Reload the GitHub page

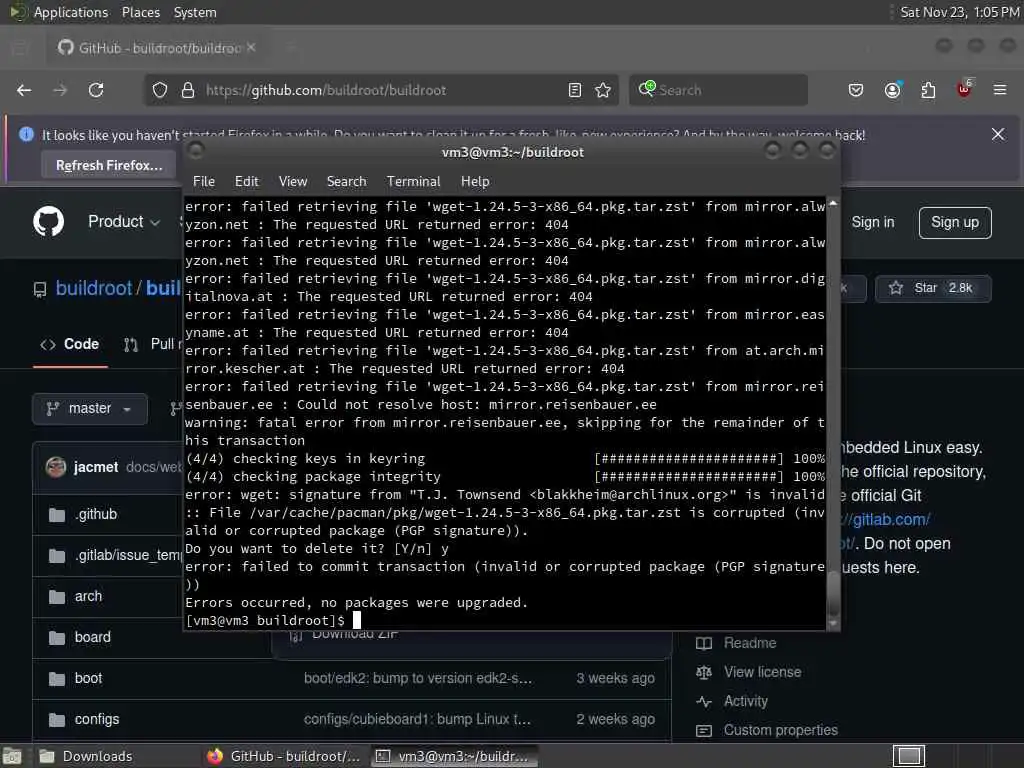(96, 90)
